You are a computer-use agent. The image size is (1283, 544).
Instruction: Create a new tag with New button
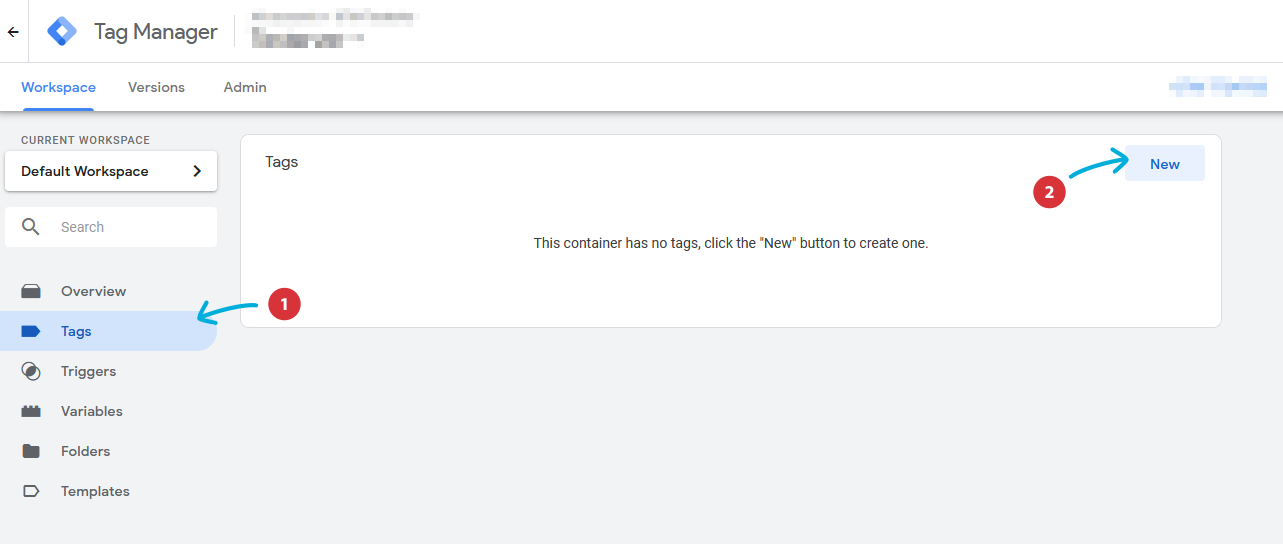pos(1165,164)
